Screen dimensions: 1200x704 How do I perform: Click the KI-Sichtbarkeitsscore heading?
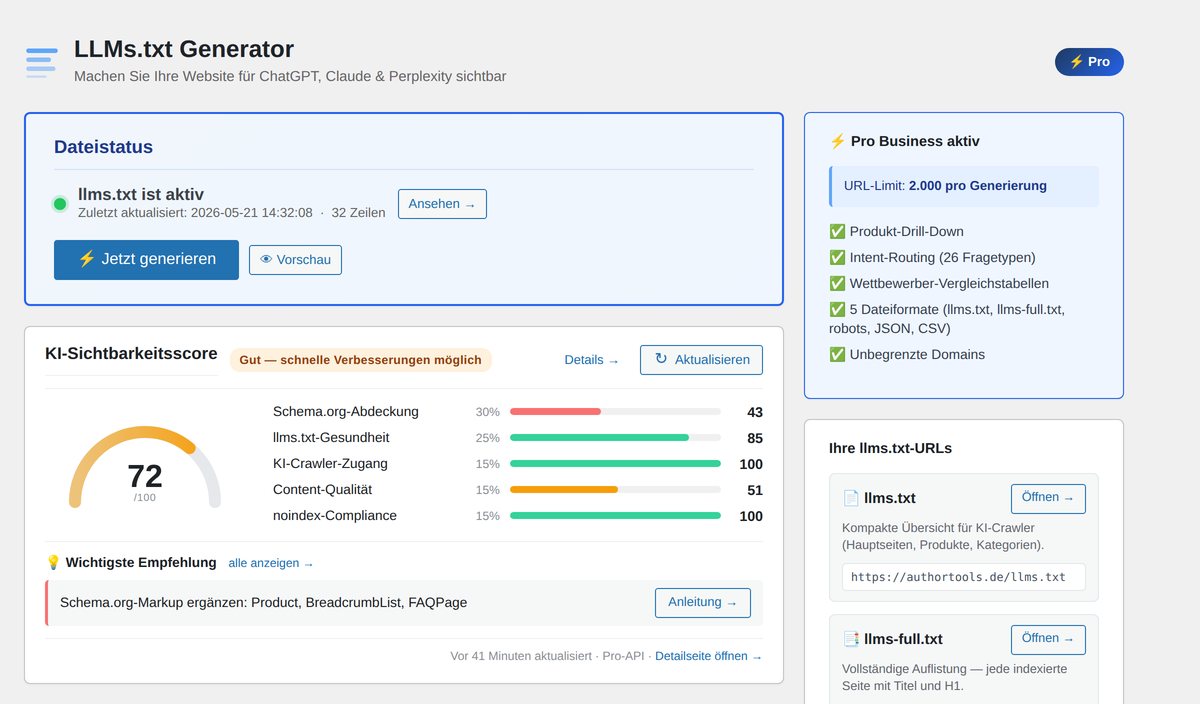131,353
